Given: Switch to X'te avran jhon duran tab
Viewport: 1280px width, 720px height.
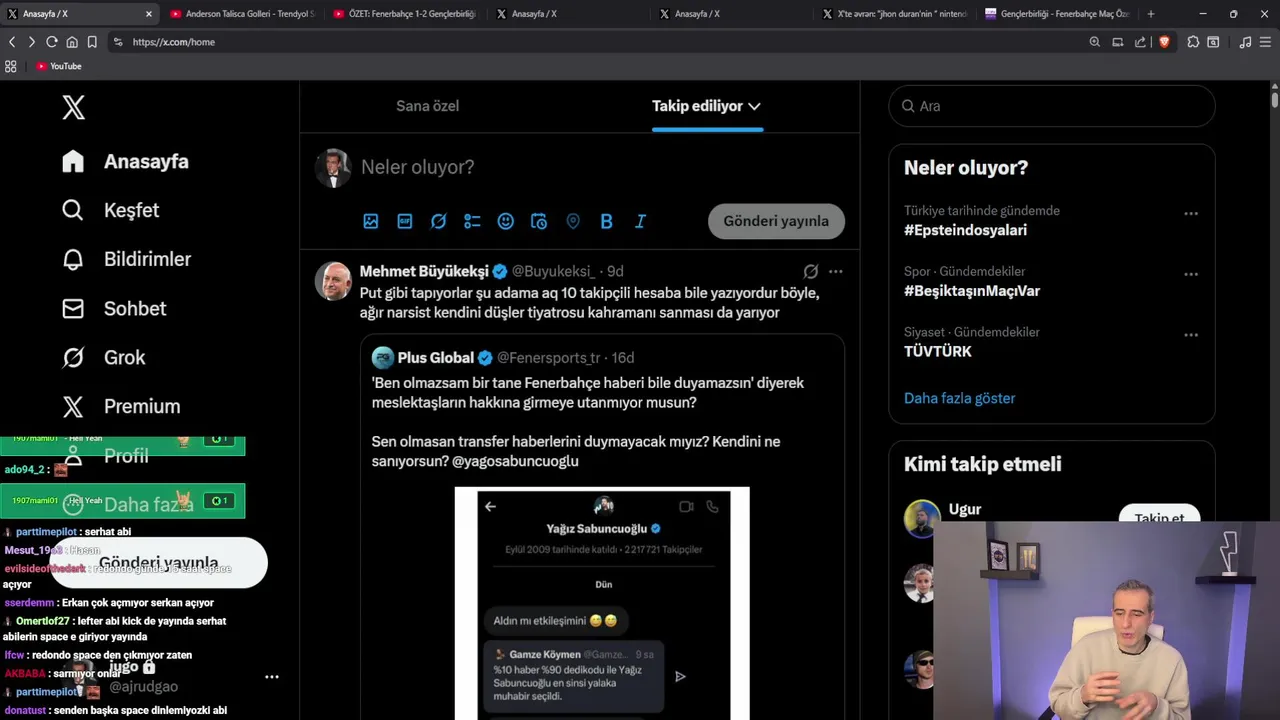Looking at the screenshot, I should 896,14.
